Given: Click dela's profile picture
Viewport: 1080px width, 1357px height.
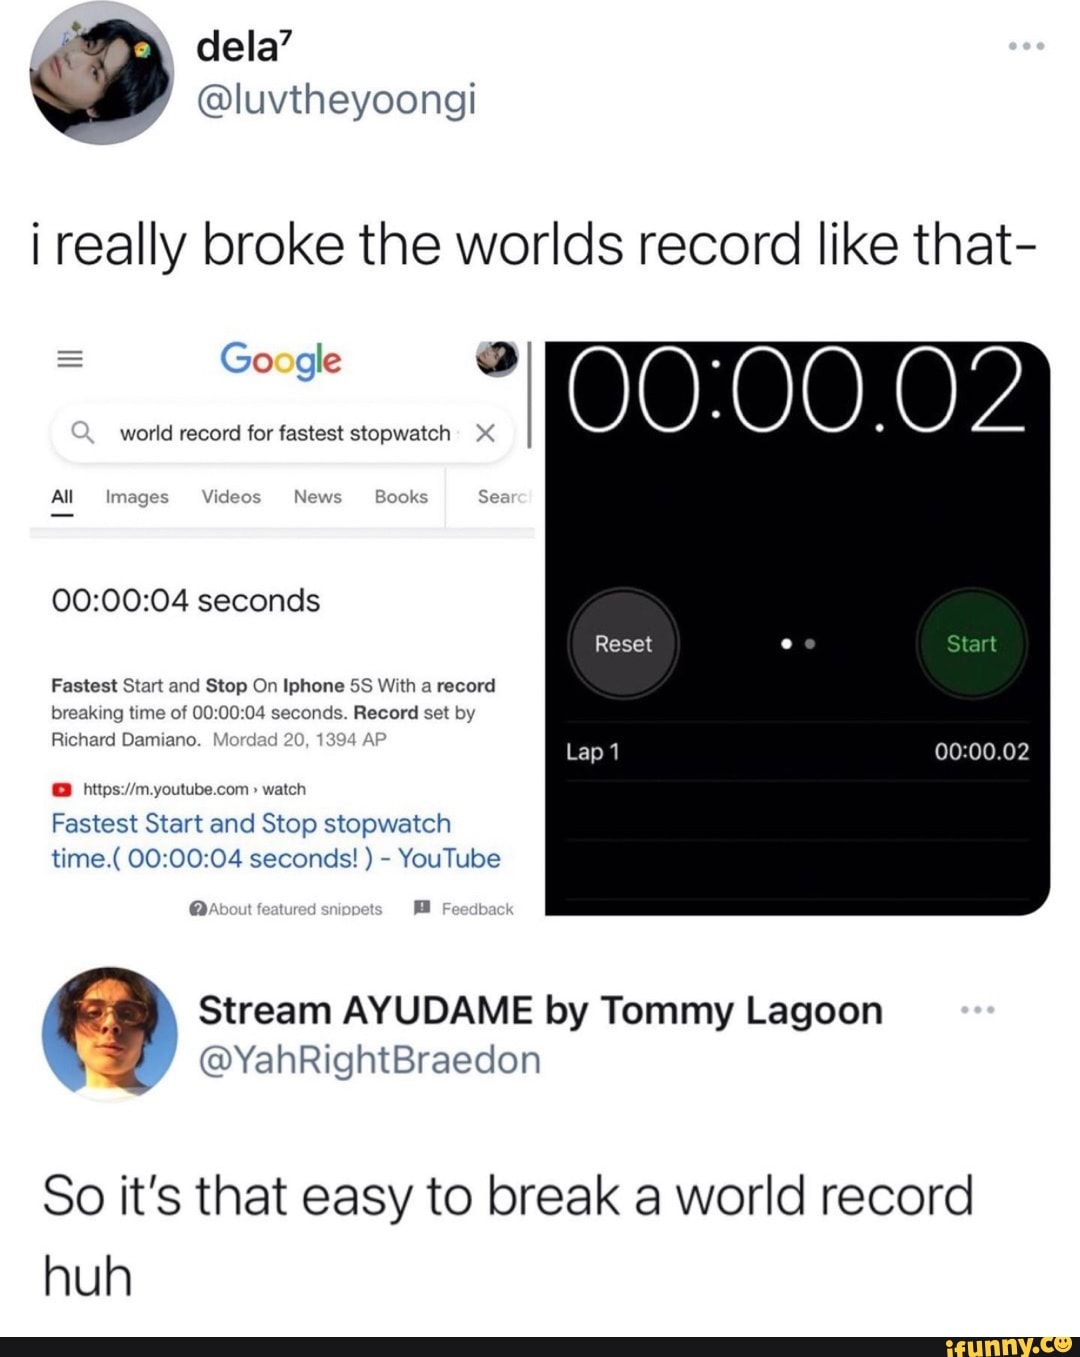Looking at the screenshot, I should point(101,73).
